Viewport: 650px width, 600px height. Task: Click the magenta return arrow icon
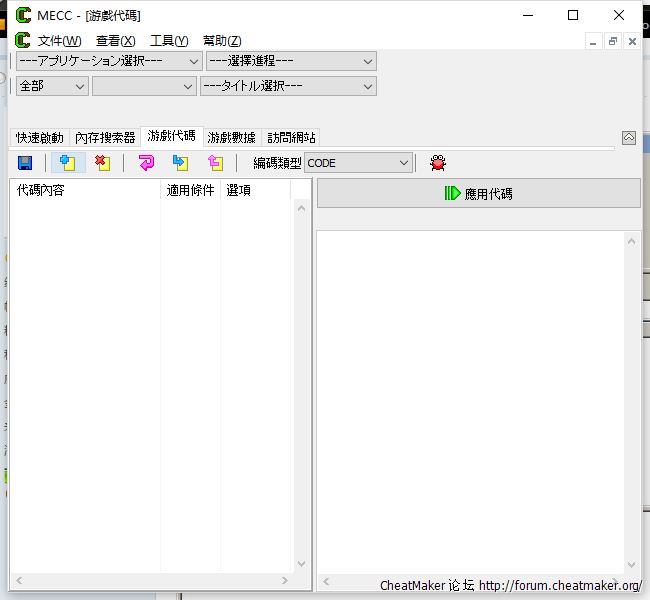(147, 163)
